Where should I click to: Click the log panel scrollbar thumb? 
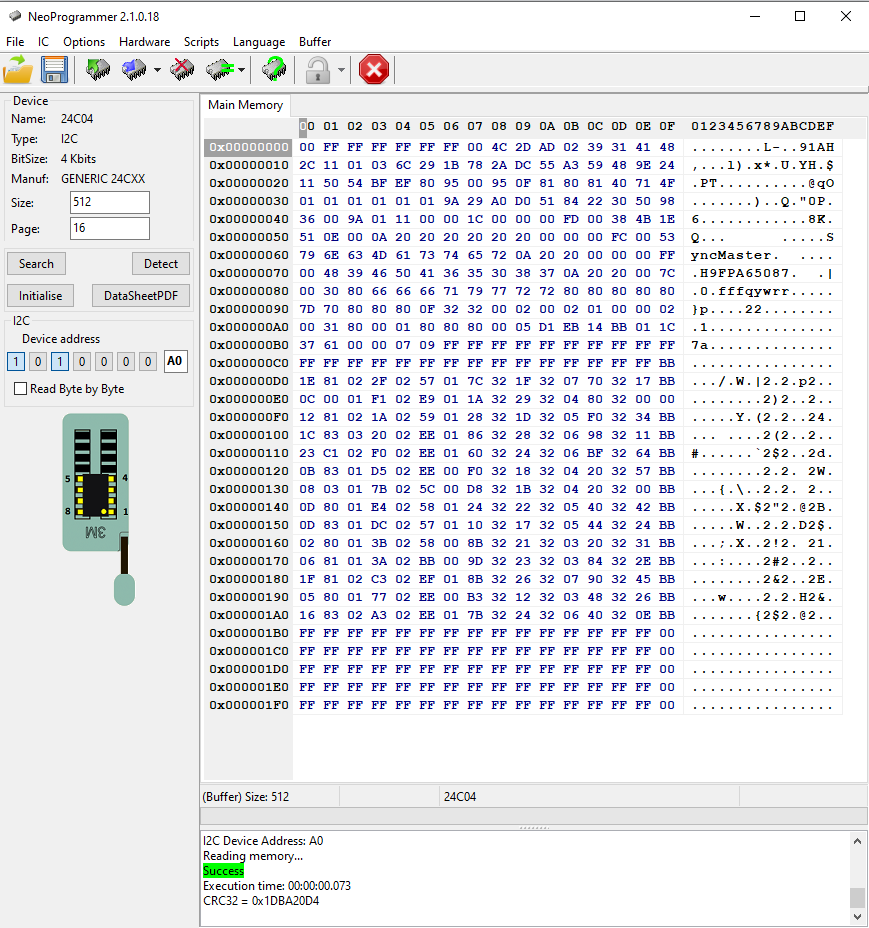[x=857, y=896]
